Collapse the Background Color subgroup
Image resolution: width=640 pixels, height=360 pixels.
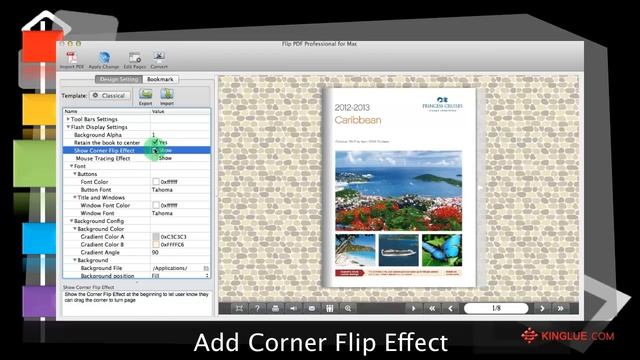click(x=75, y=229)
